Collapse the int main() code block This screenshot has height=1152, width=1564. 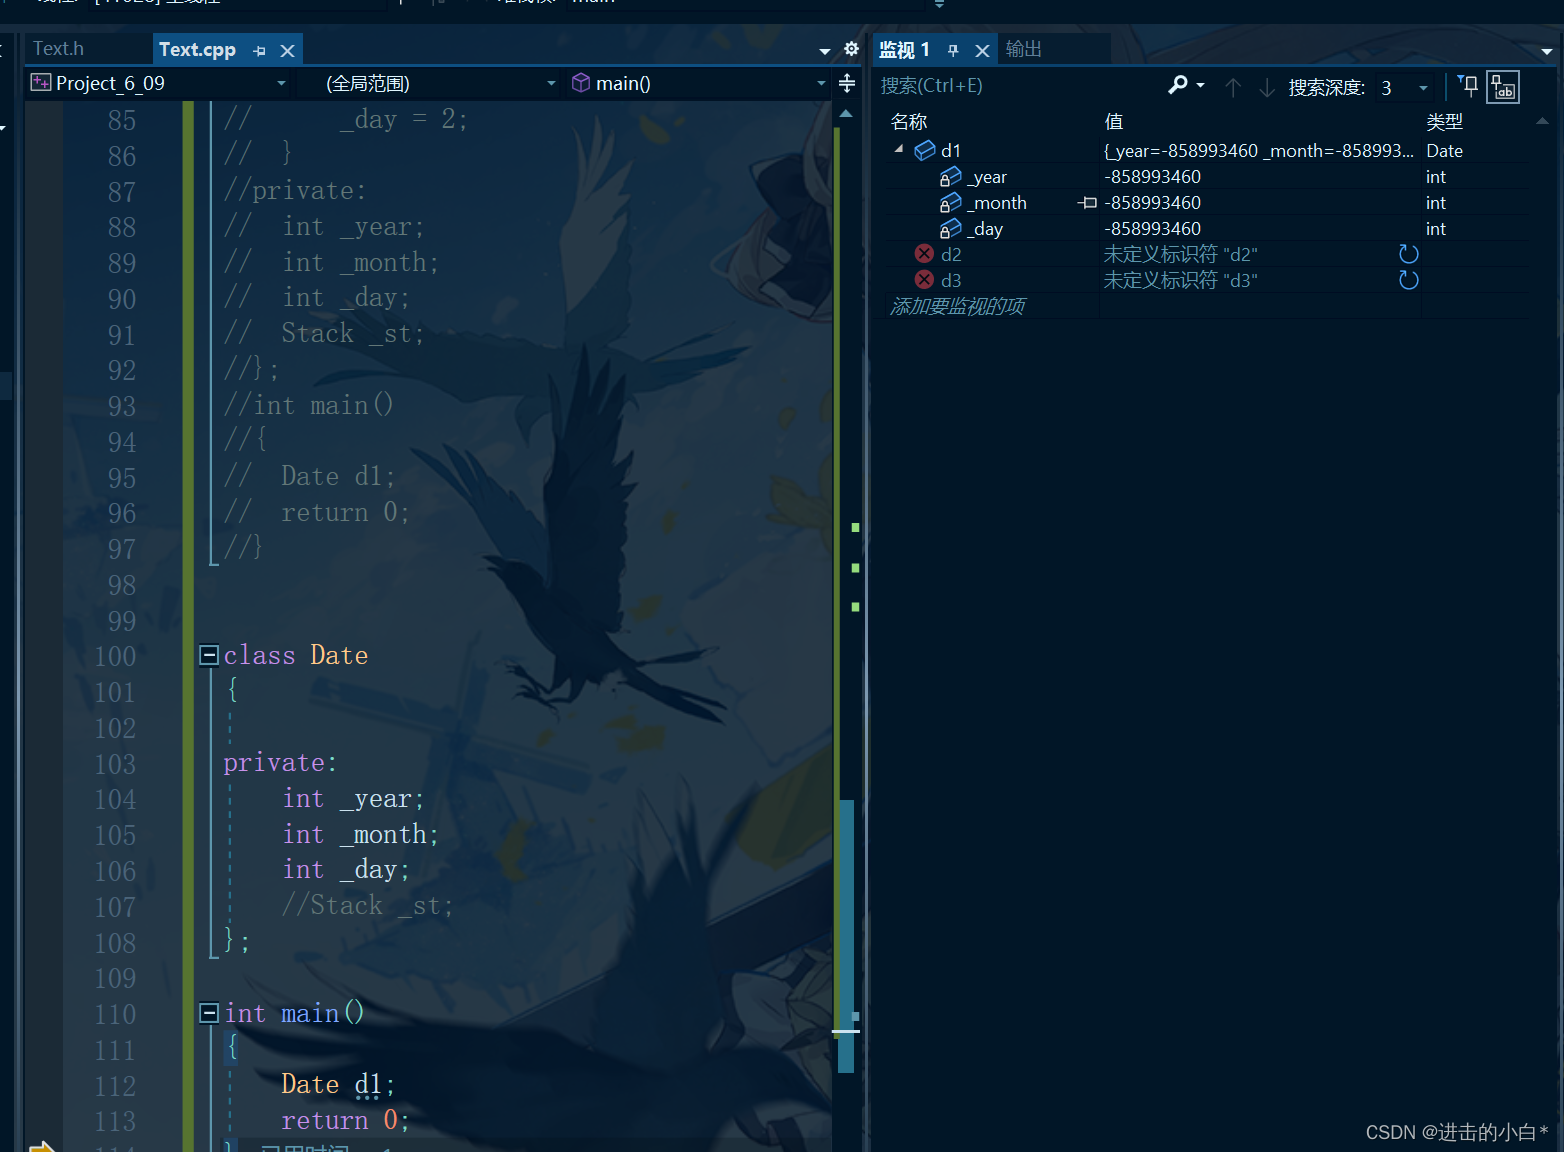pyautogui.click(x=209, y=1013)
